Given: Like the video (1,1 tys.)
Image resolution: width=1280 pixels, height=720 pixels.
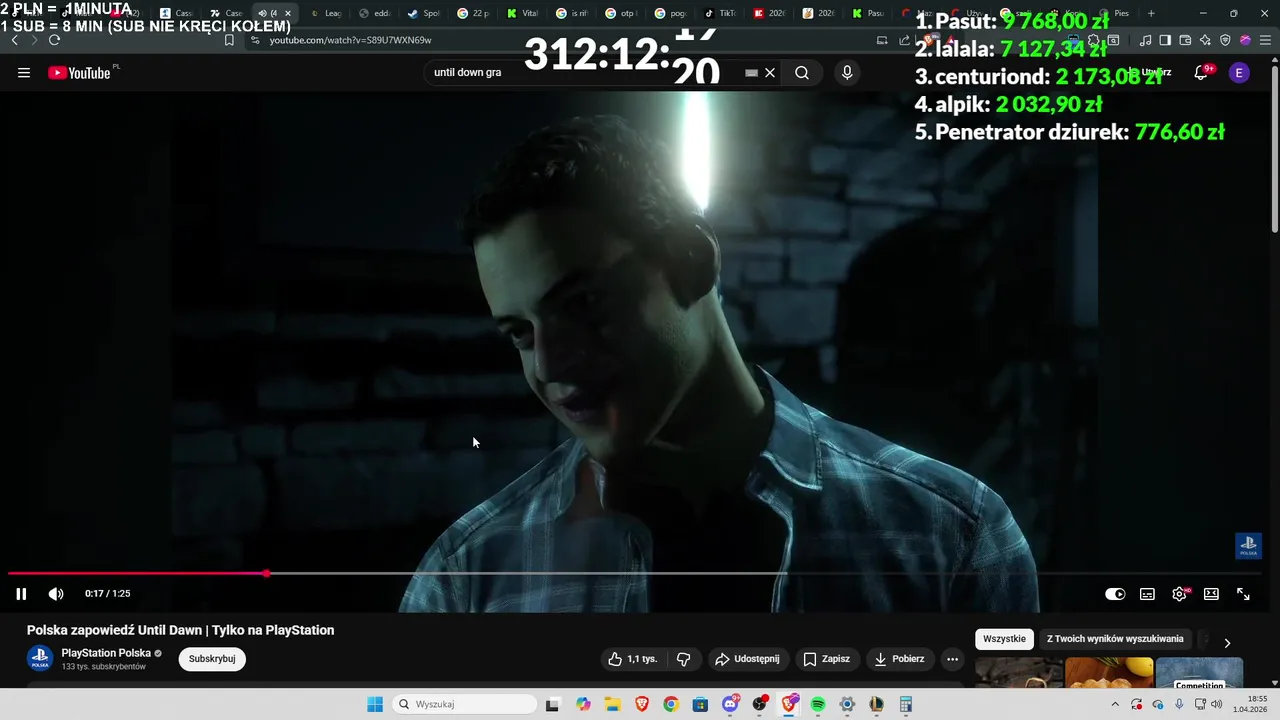Looking at the screenshot, I should click(x=633, y=659).
